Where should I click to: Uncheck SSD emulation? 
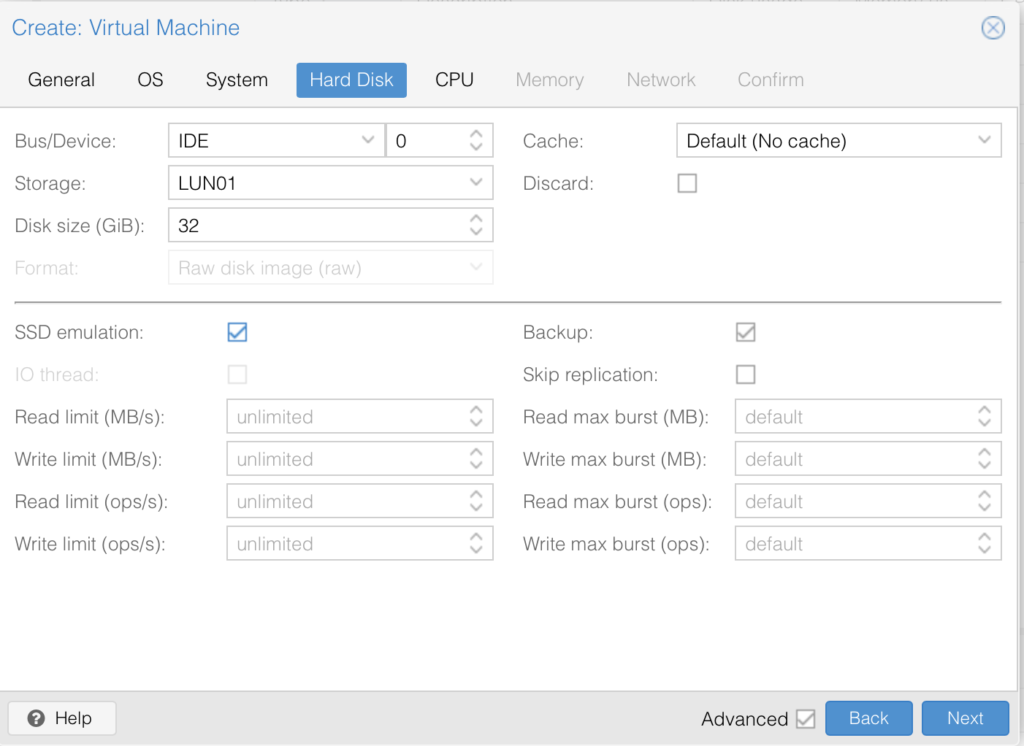[x=237, y=330]
